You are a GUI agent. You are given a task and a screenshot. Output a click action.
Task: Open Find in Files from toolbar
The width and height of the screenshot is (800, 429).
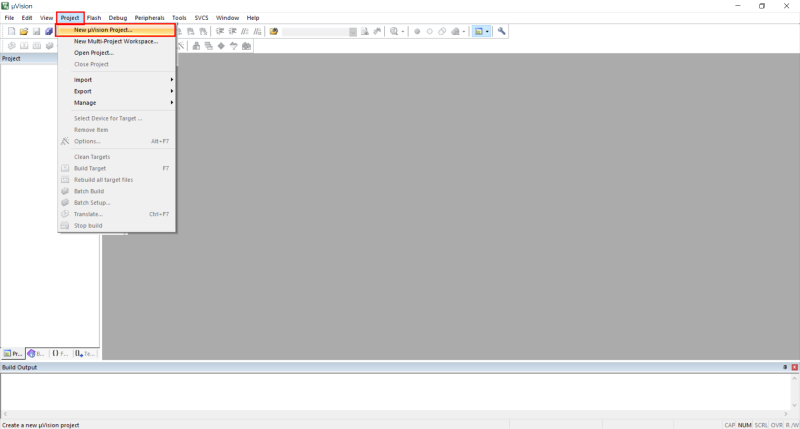pos(274,32)
